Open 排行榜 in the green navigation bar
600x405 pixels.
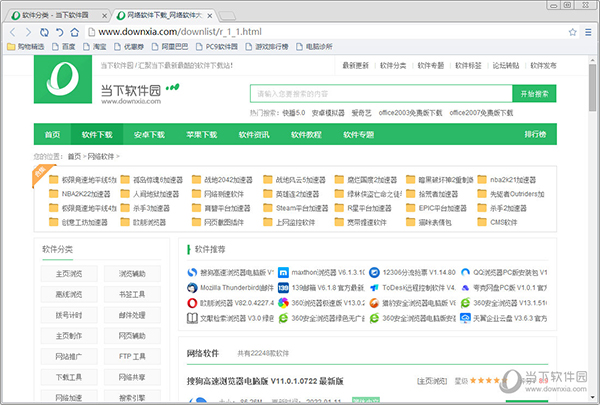pos(535,134)
